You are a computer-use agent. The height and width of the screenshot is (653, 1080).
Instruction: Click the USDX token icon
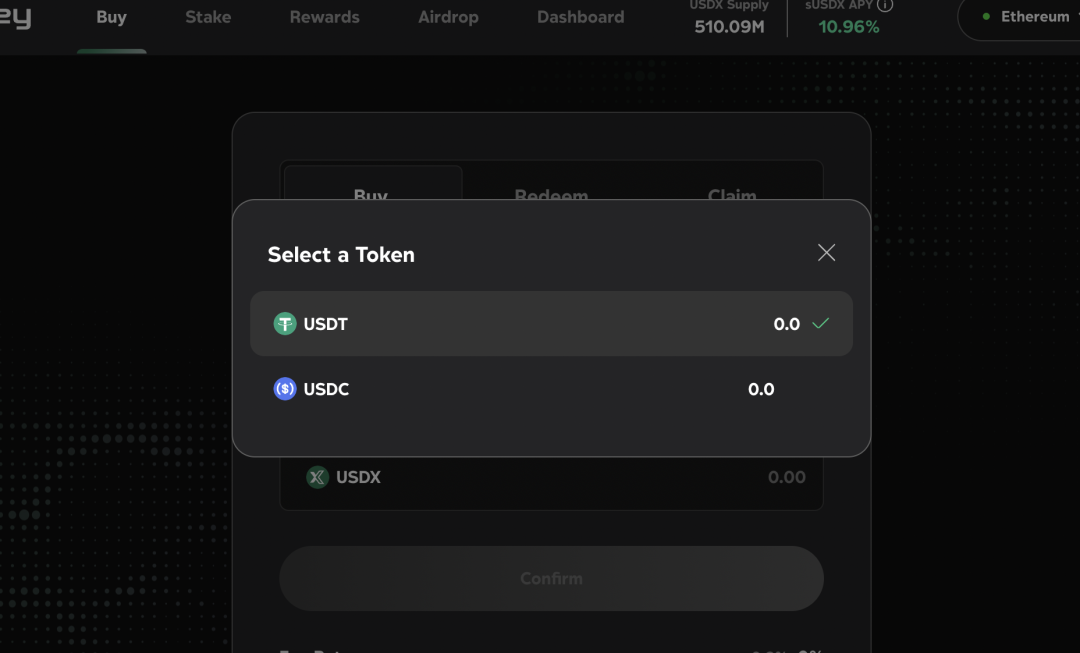(317, 477)
